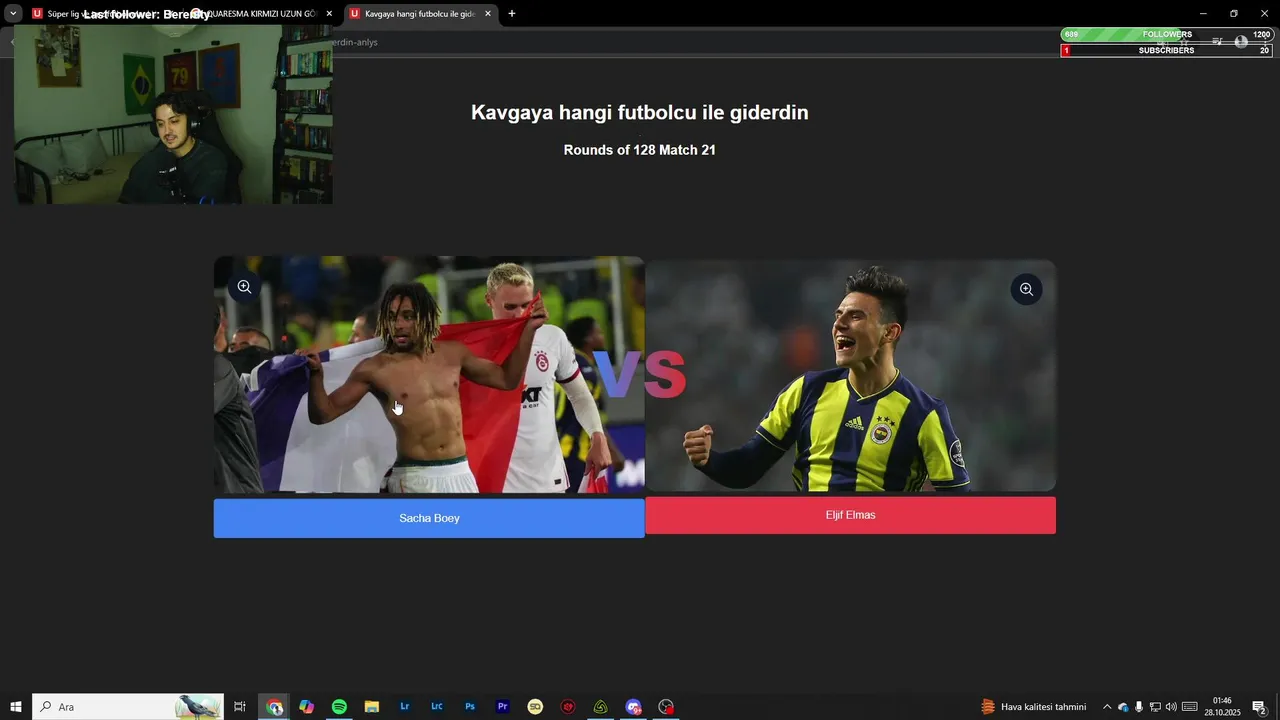Open the tab search dropdown
Screen dimensions: 1280x720
(13, 14)
